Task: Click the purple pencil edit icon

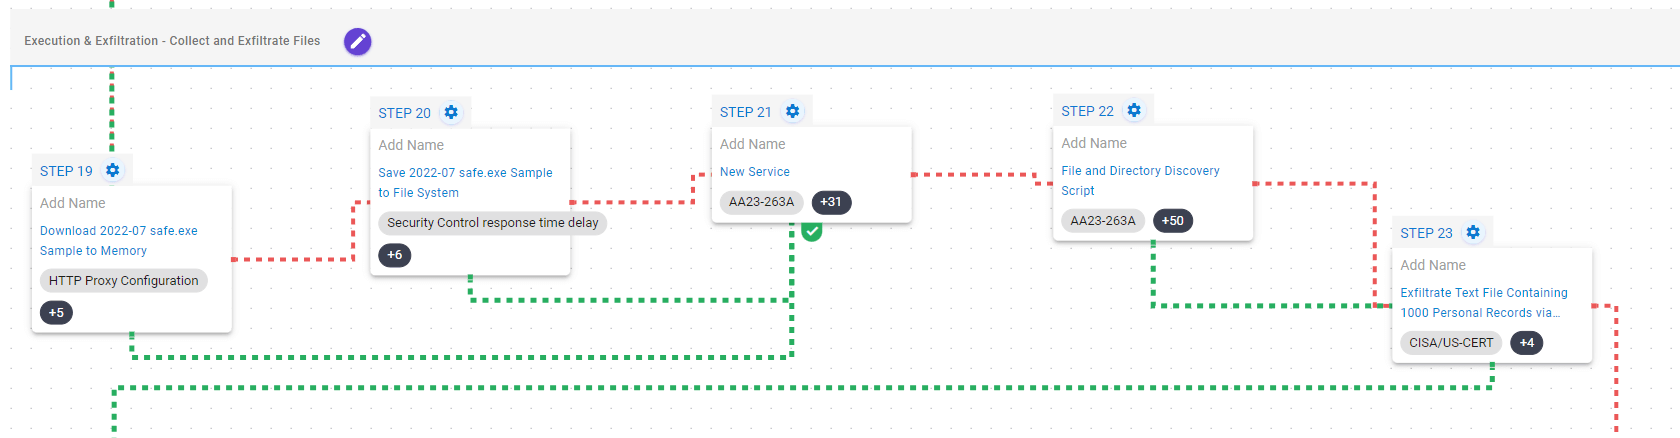Action: [x=357, y=41]
